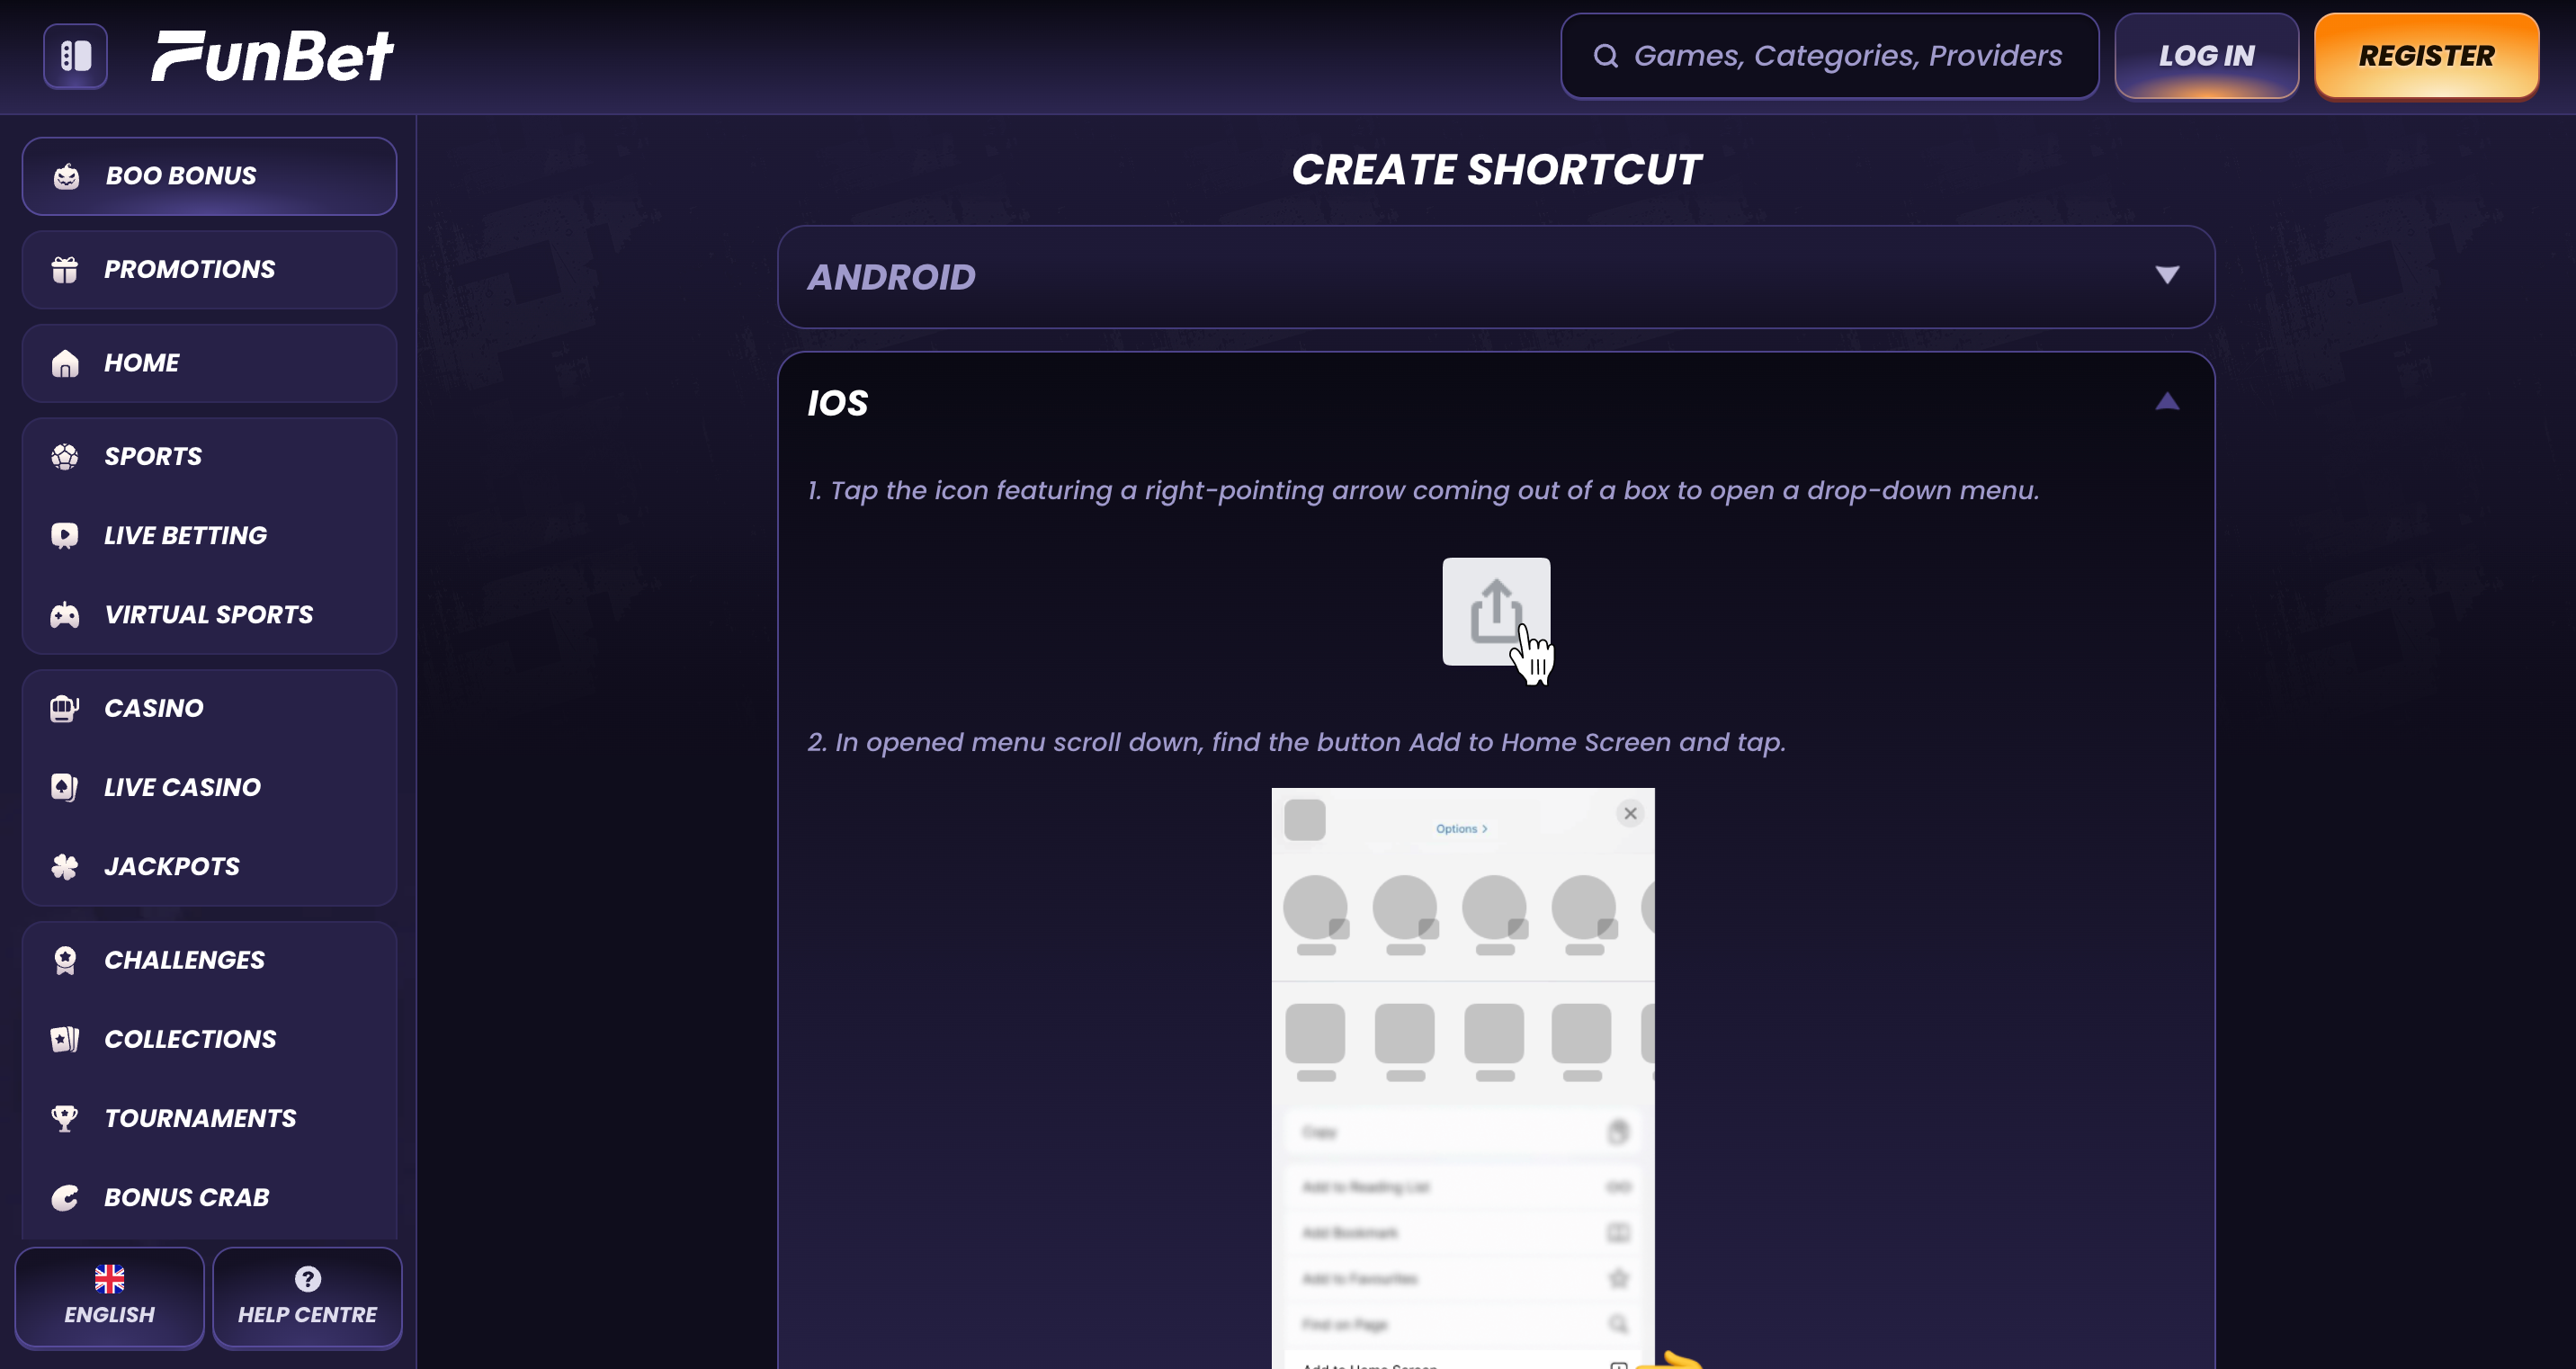
Task: Click the IOS accordion header
Action: click(x=1496, y=403)
